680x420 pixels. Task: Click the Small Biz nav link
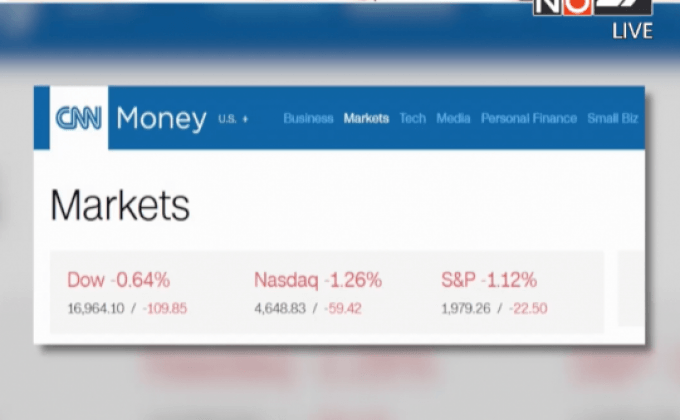pos(613,118)
